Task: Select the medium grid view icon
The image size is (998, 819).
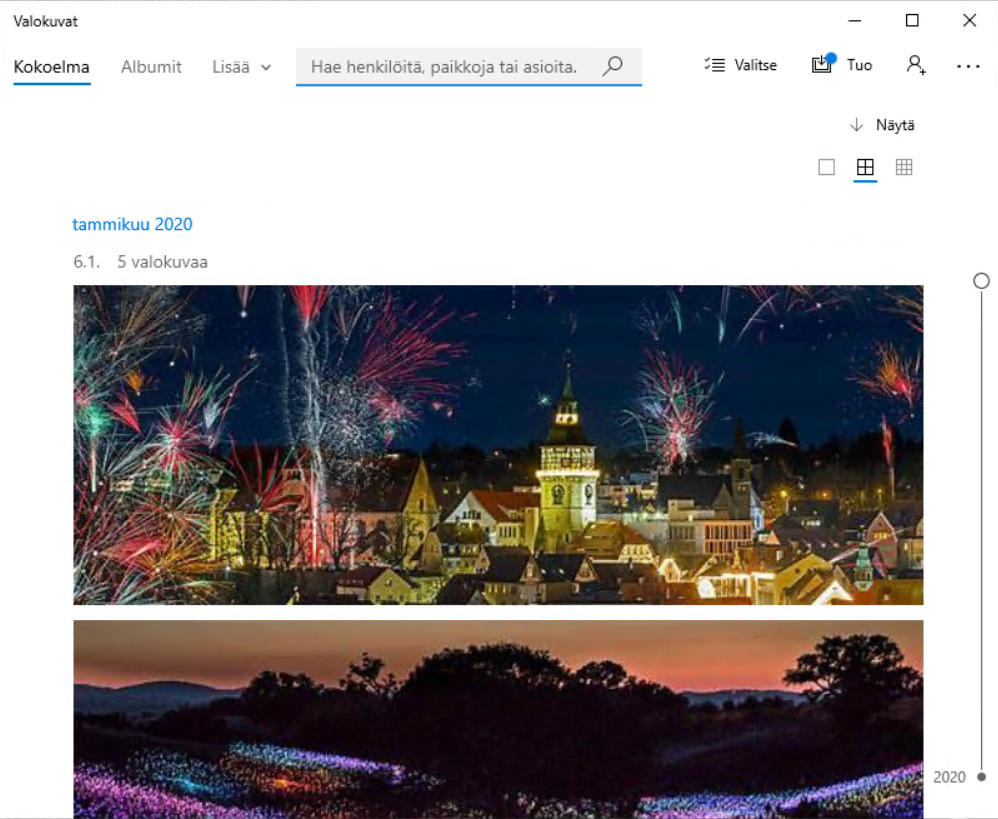Action: 865,167
